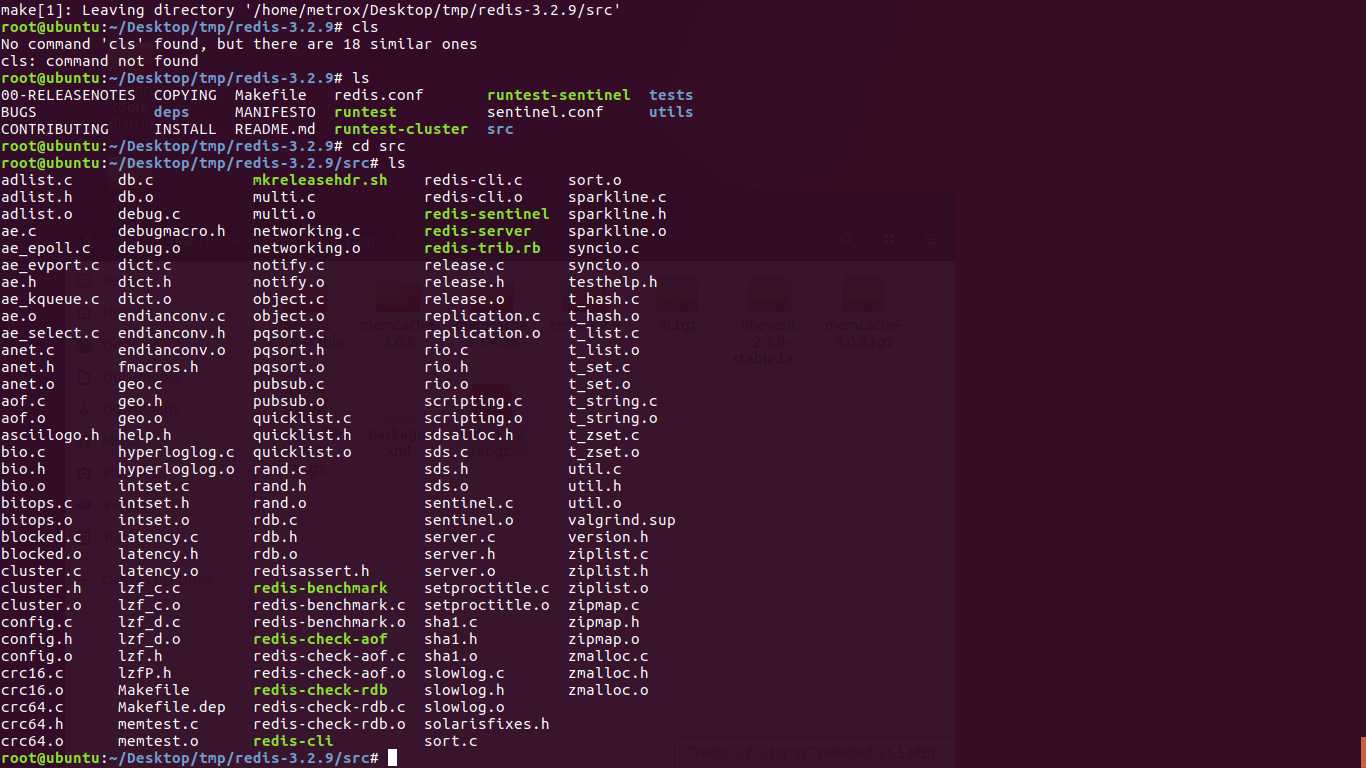Image resolution: width=1366 pixels, height=768 pixels.
Task: Select pubsub.c in the listing
Action: (x=289, y=384)
